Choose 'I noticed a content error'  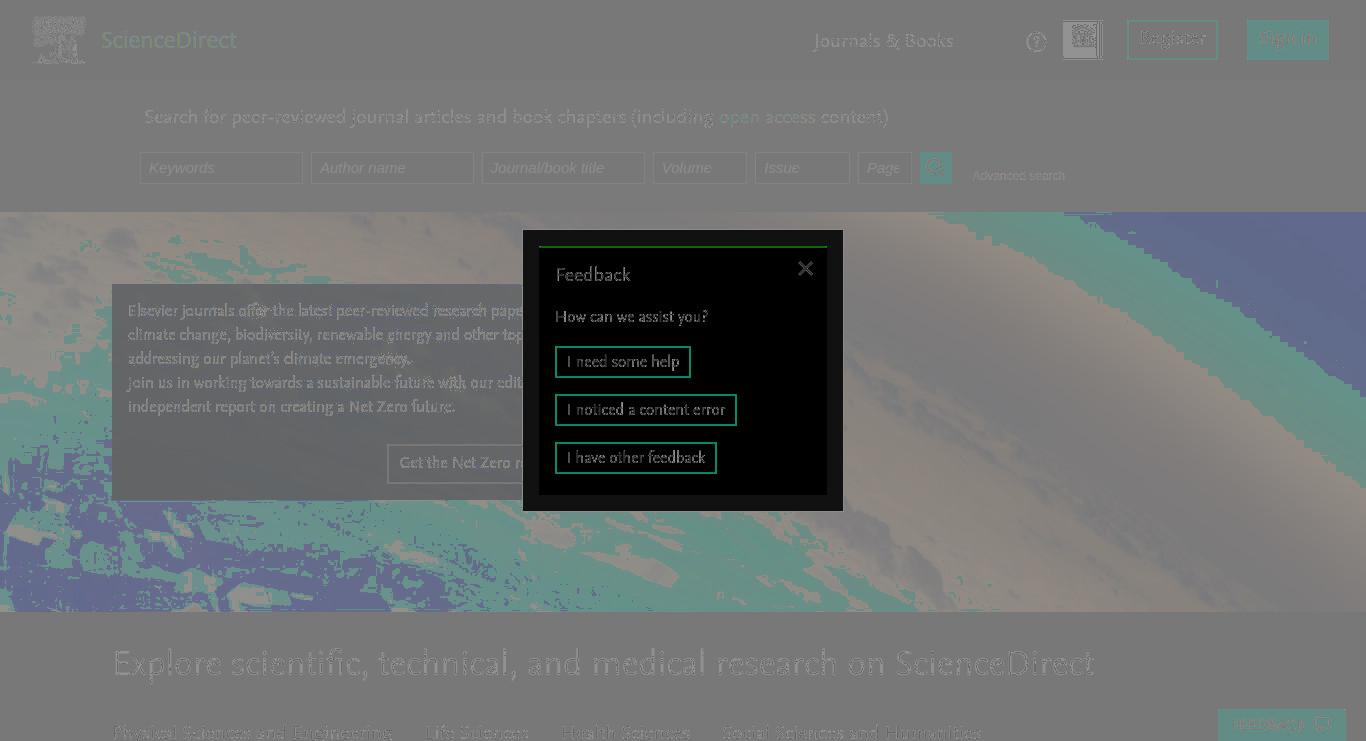[646, 410]
